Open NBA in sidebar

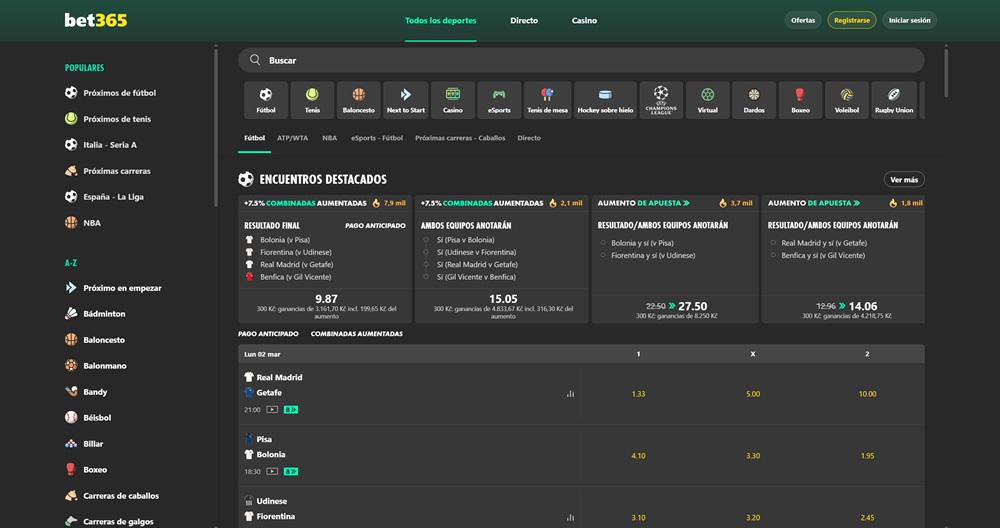[83, 223]
